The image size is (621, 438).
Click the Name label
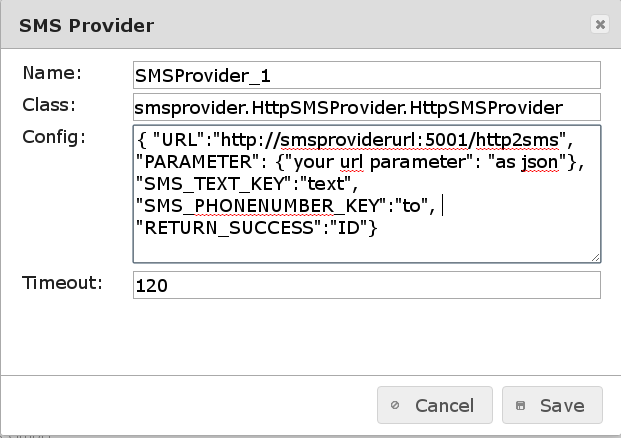coord(51,72)
